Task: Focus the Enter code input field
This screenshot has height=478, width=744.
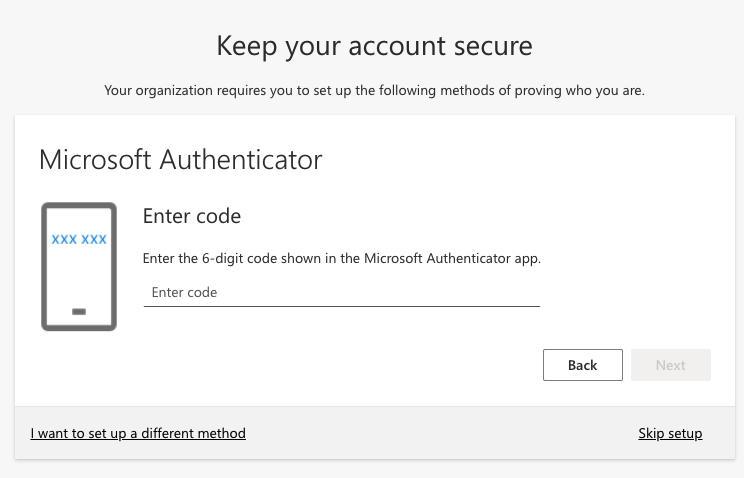Action: [341, 292]
